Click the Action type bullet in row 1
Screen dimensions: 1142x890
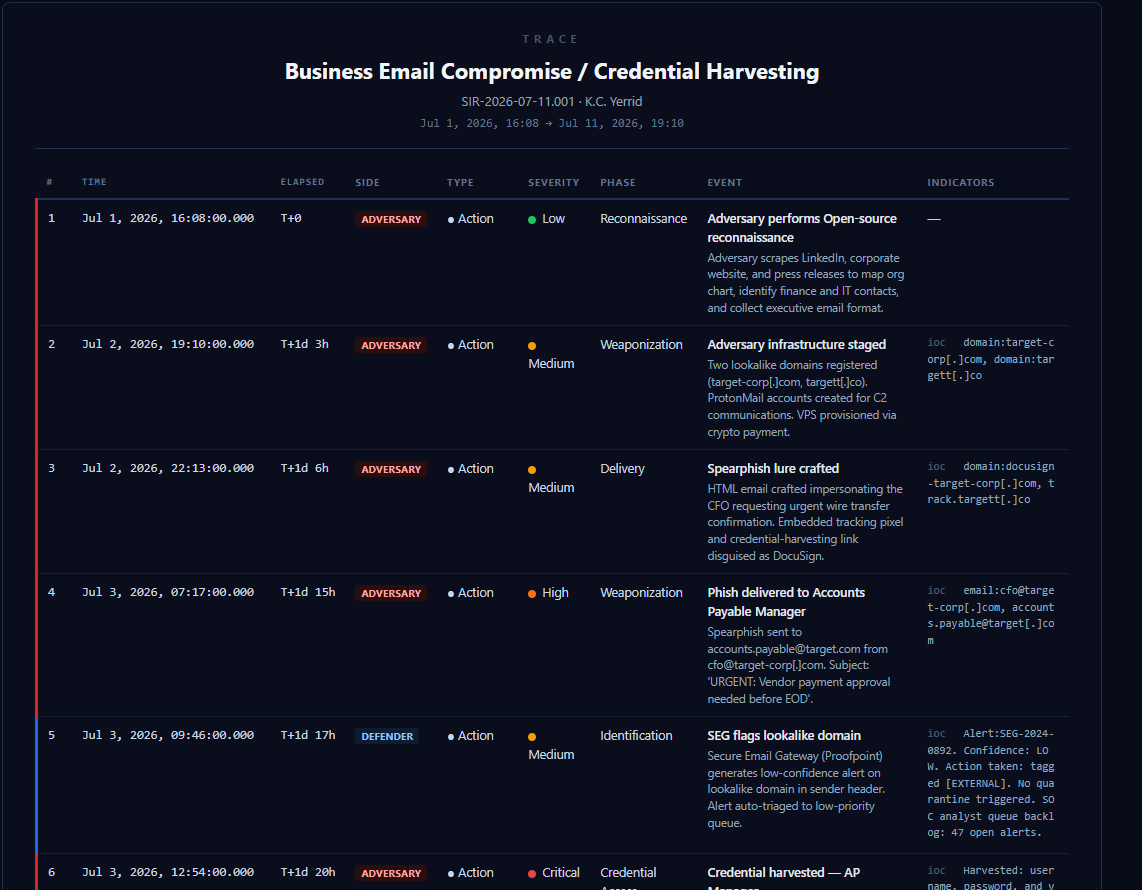(x=451, y=219)
